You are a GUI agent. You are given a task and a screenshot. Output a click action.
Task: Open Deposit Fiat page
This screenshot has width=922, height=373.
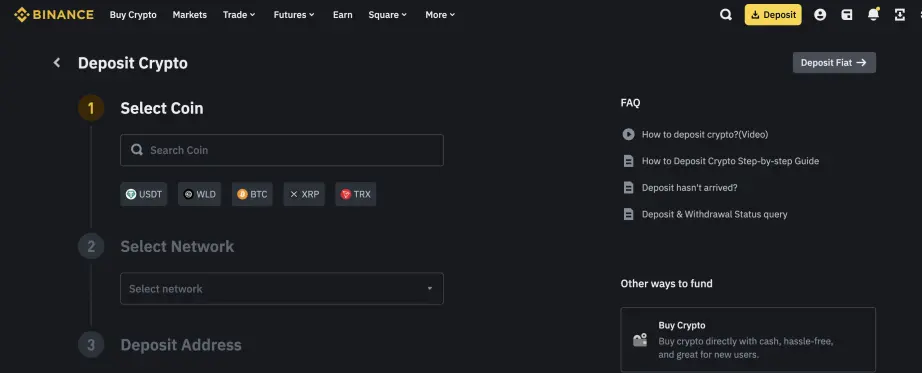[x=834, y=62]
